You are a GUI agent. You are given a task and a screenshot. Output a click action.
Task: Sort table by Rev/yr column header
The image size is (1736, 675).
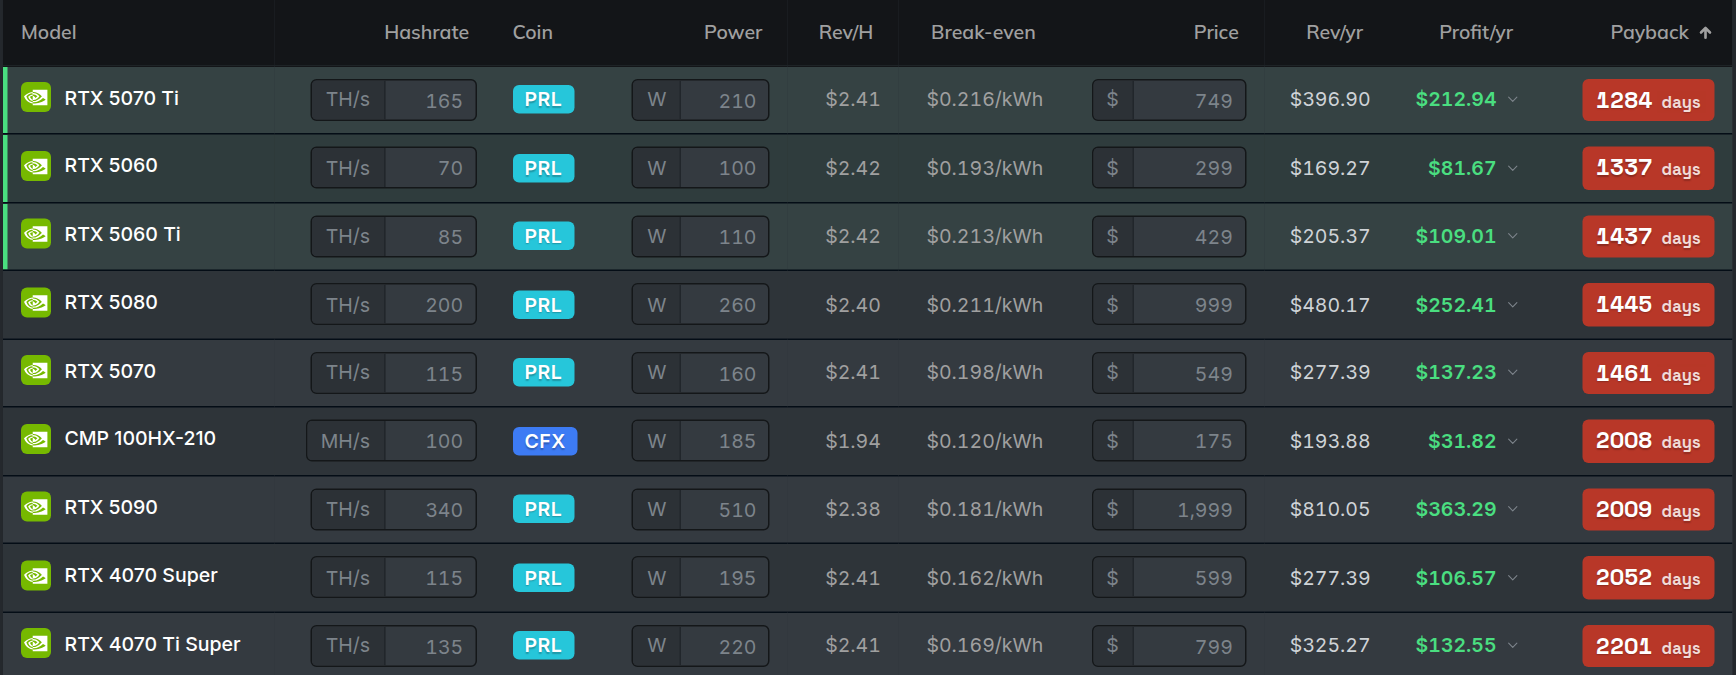point(1334,33)
